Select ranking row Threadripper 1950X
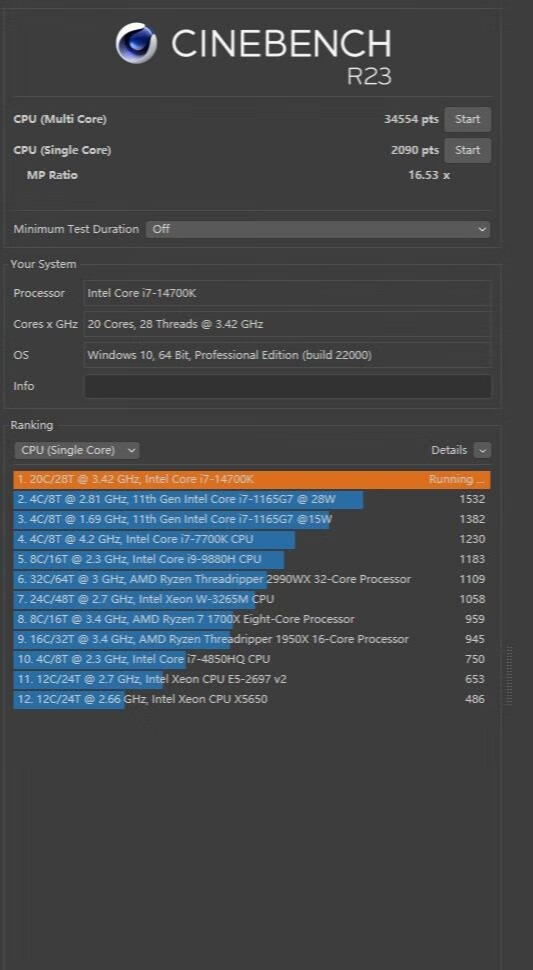This screenshot has height=970, width=533. (x=252, y=639)
